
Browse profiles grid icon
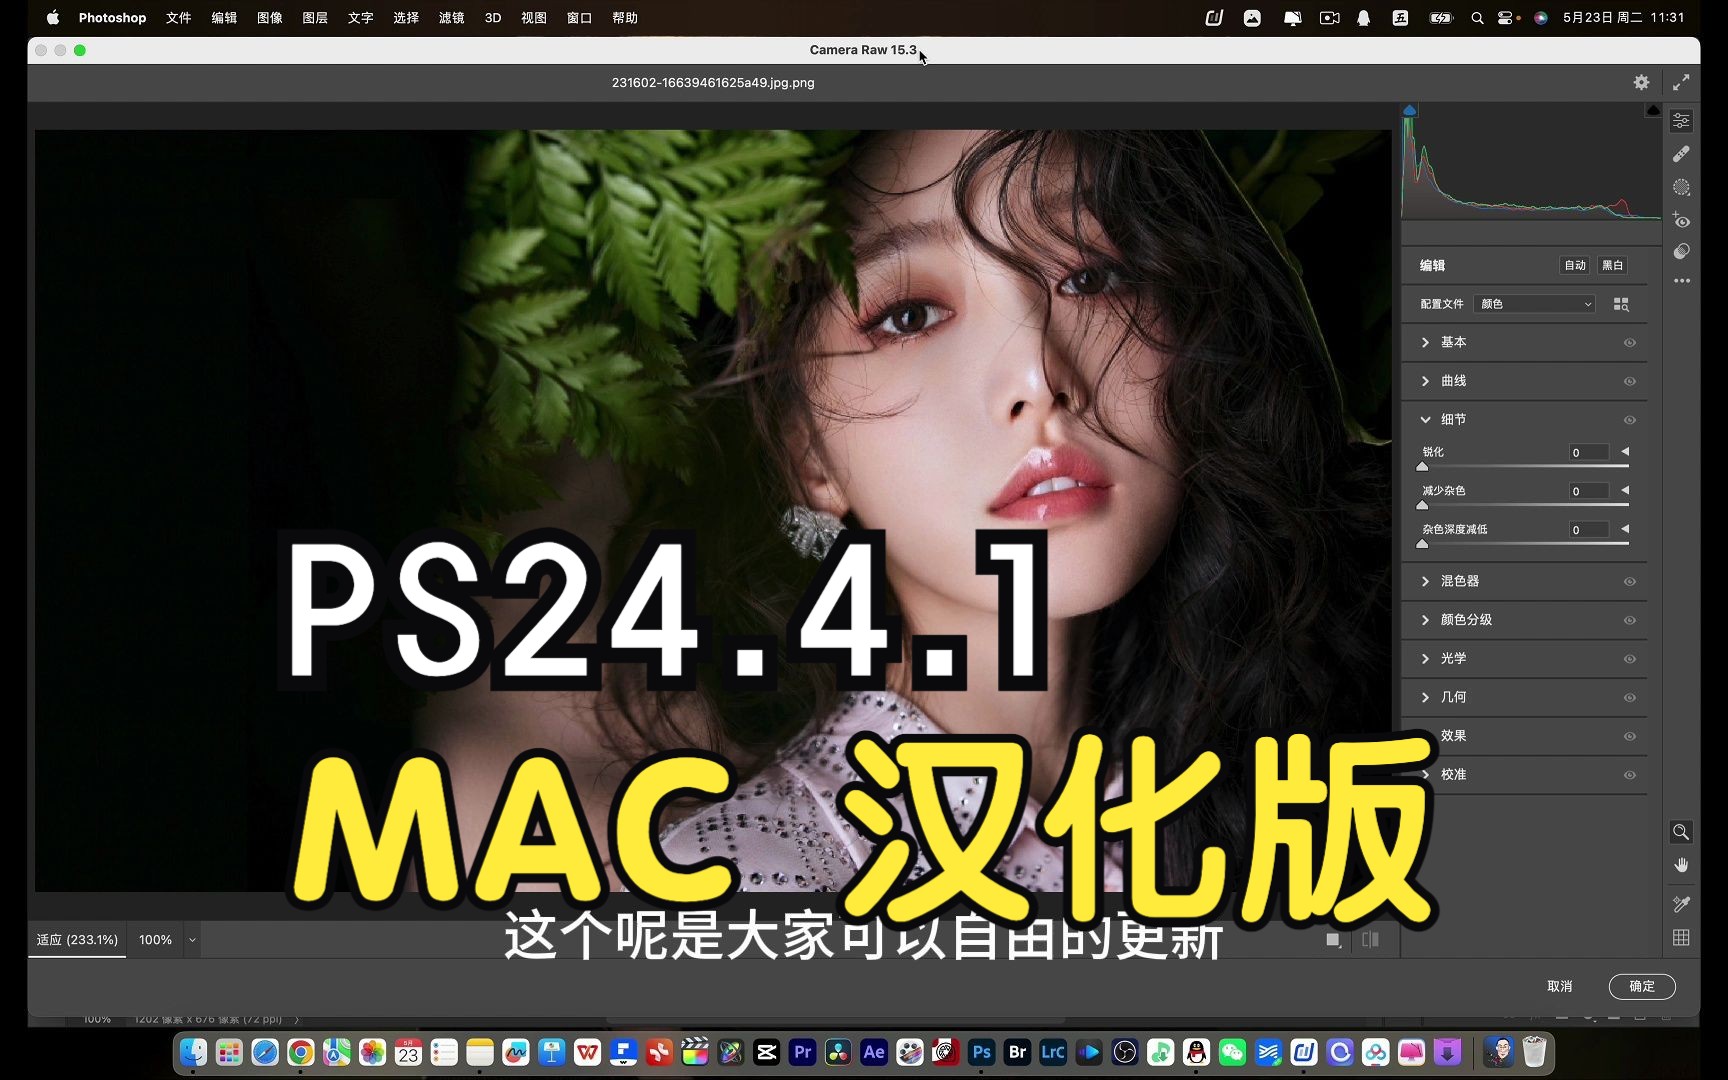coord(1621,304)
